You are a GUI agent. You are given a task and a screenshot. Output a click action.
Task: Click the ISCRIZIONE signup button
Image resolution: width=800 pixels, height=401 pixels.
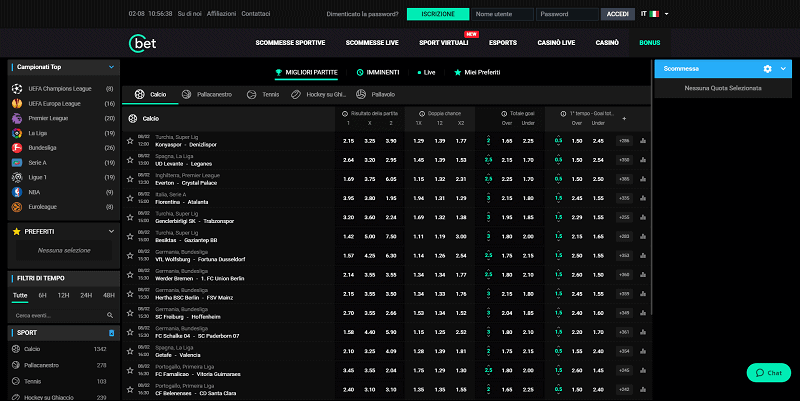[438, 14]
